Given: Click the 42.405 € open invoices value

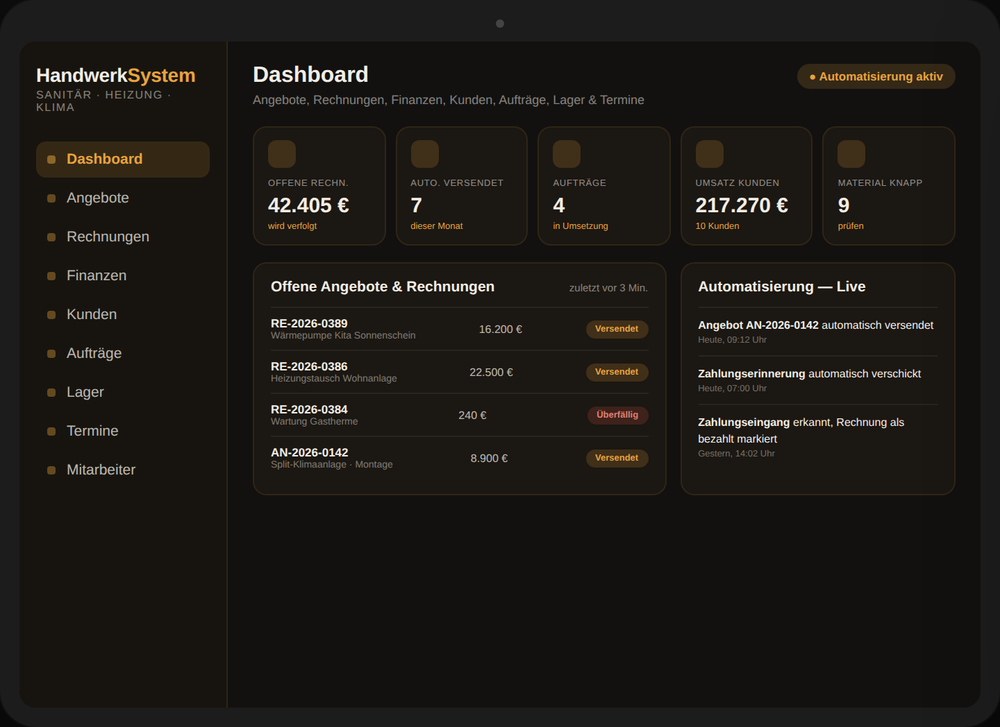Looking at the screenshot, I should [x=309, y=205].
